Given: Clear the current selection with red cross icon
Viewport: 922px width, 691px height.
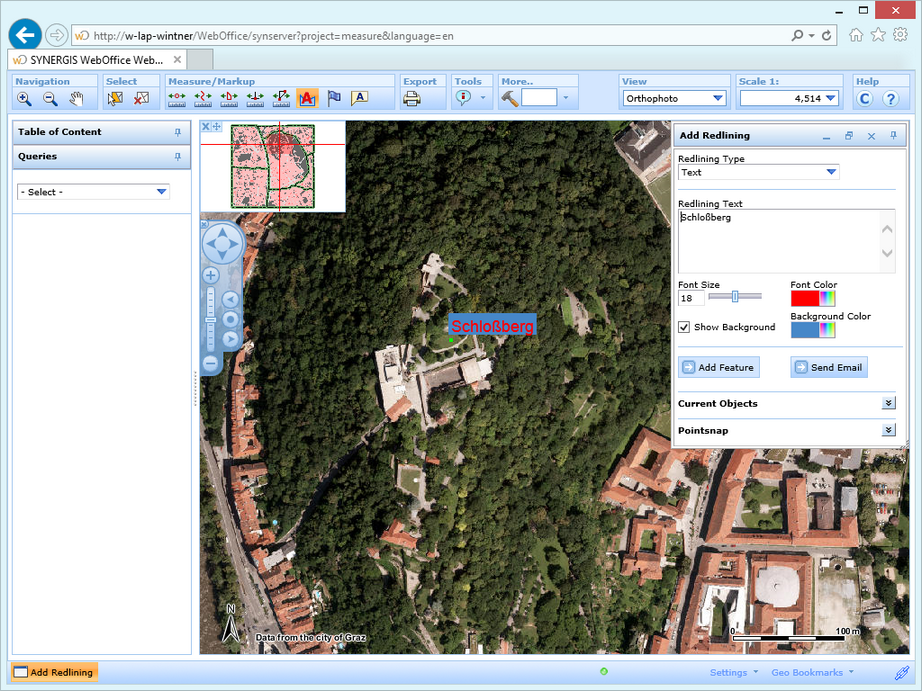Looking at the screenshot, I should tap(141, 99).
